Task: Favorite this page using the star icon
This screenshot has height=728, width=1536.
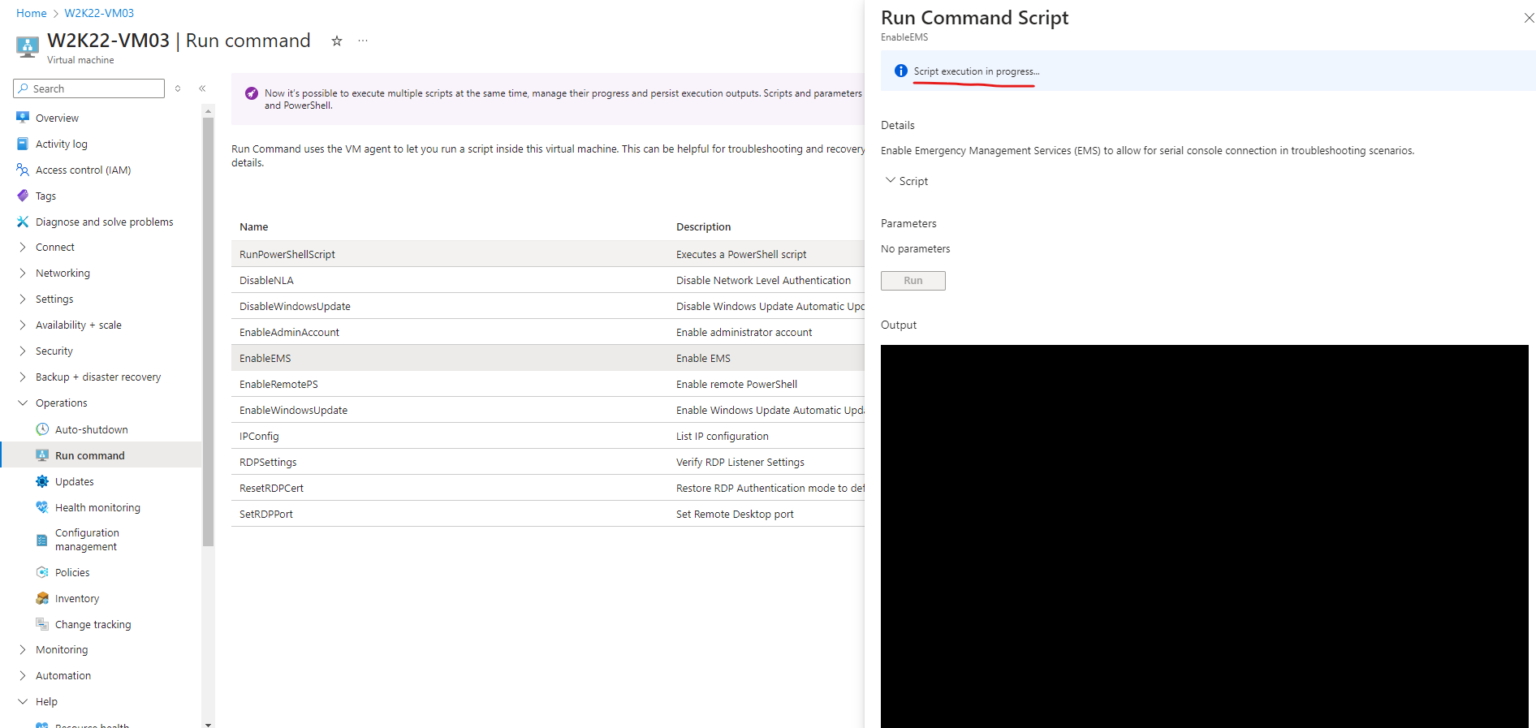Action: 337,41
